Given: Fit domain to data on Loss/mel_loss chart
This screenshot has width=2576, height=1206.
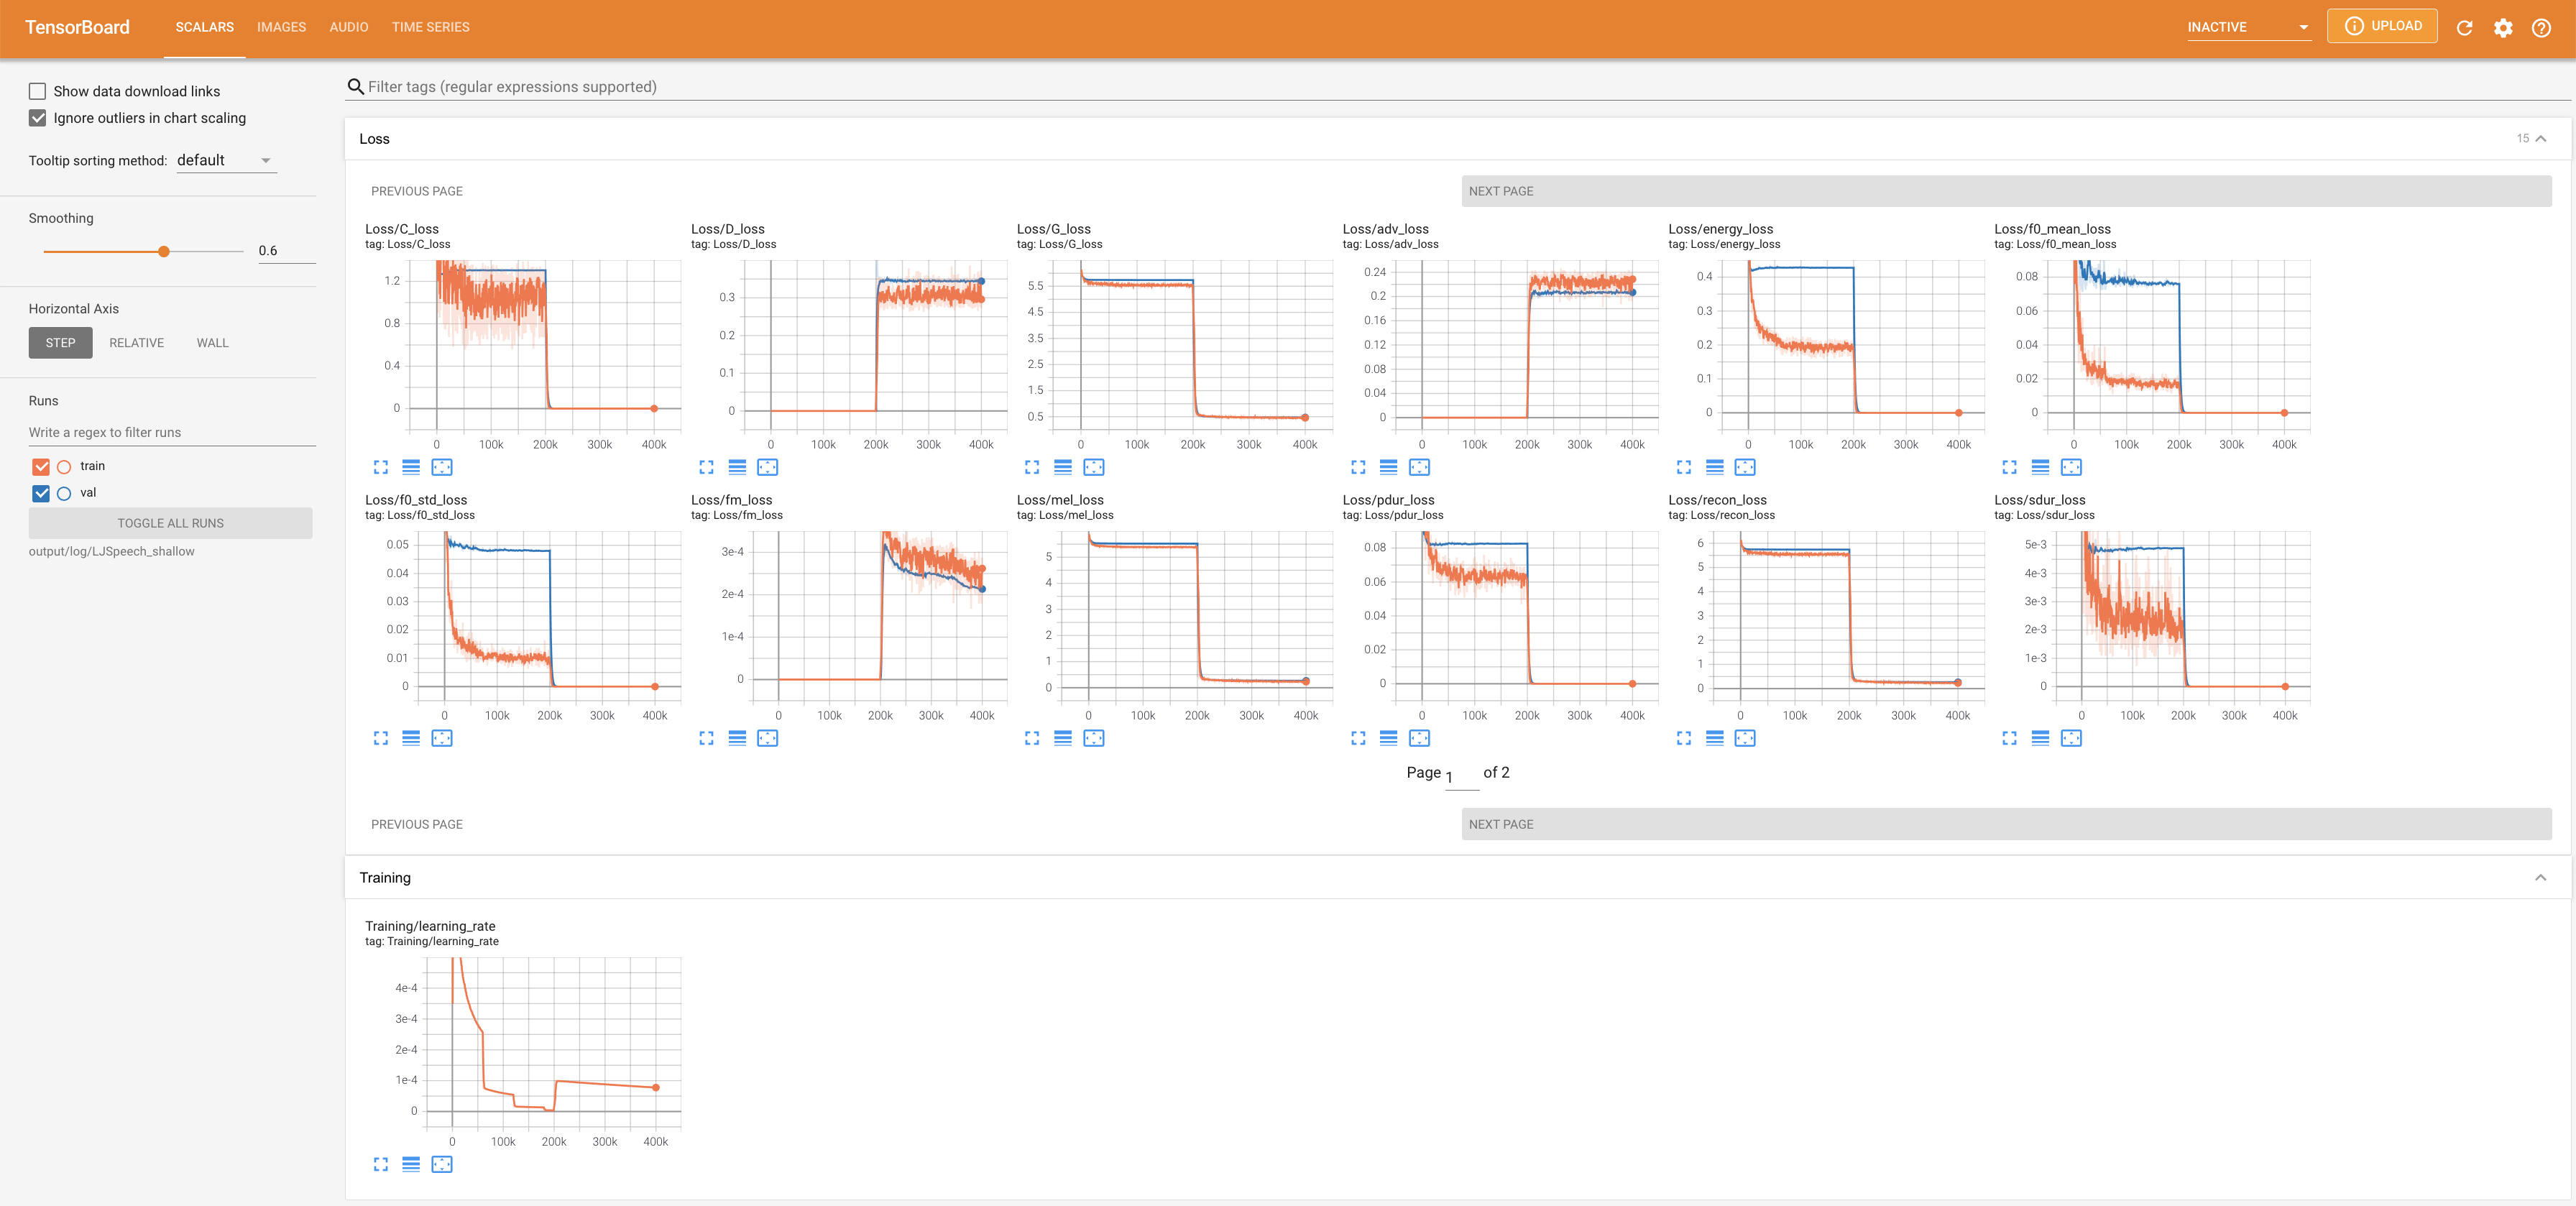Looking at the screenshot, I should point(1093,738).
